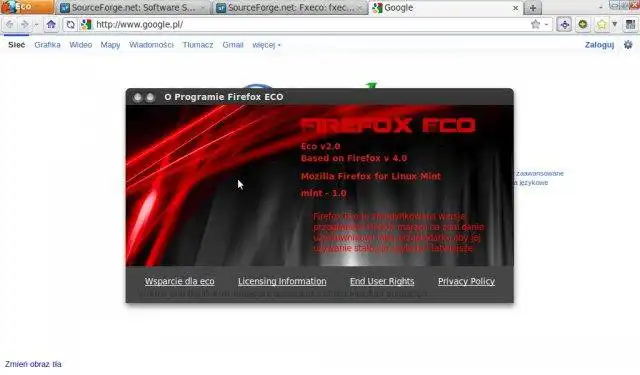Open the Grafika link
This screenshot has width=640, height=375.
click(47, 45)
